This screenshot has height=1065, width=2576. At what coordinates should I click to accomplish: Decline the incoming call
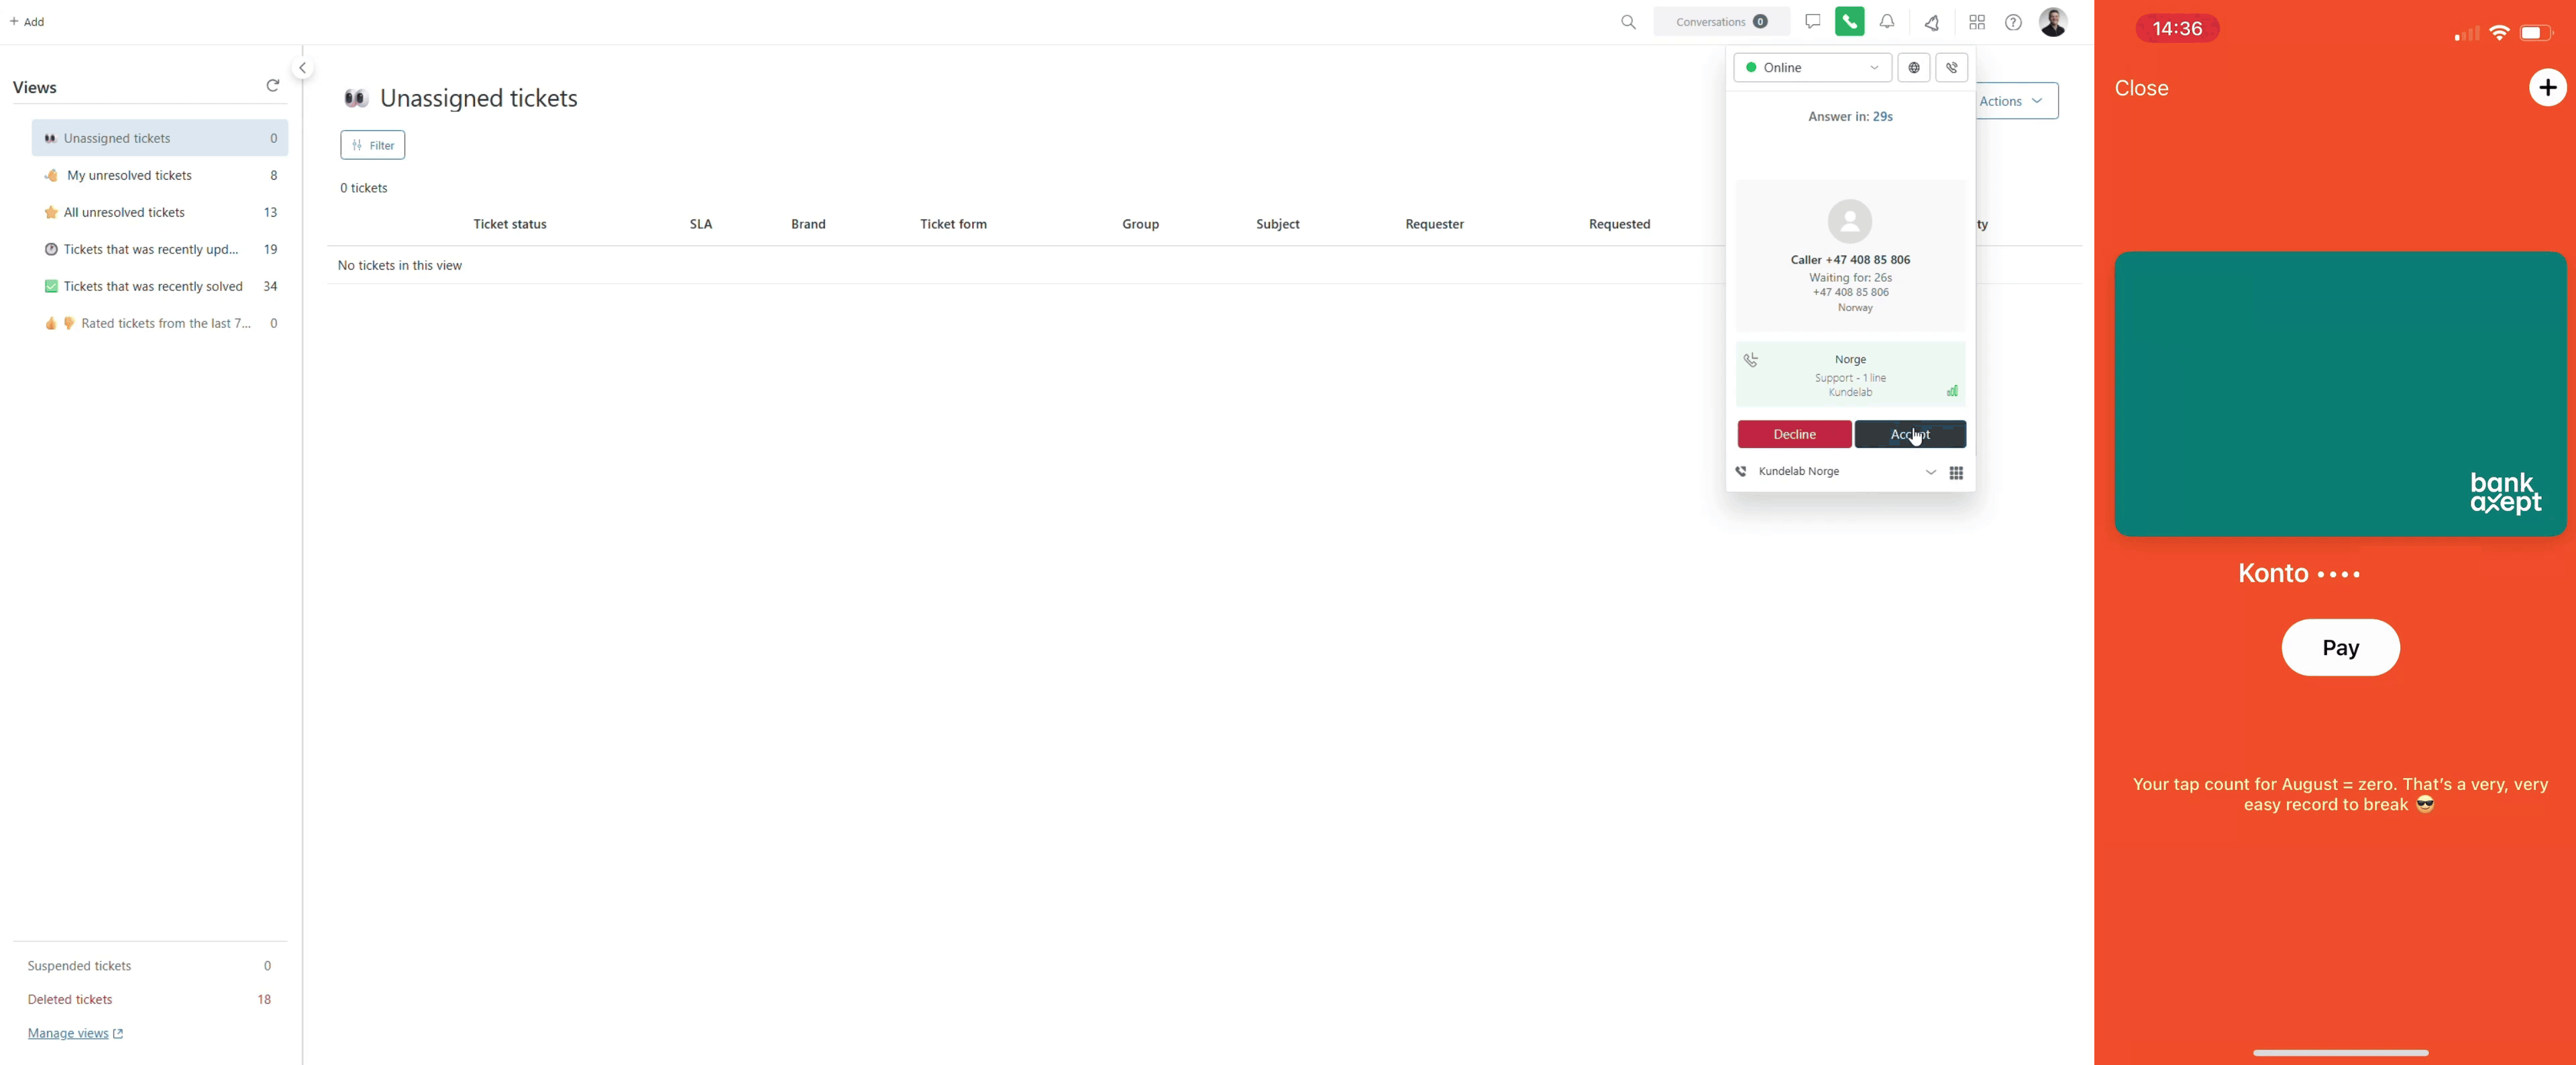coord(1794,434)
